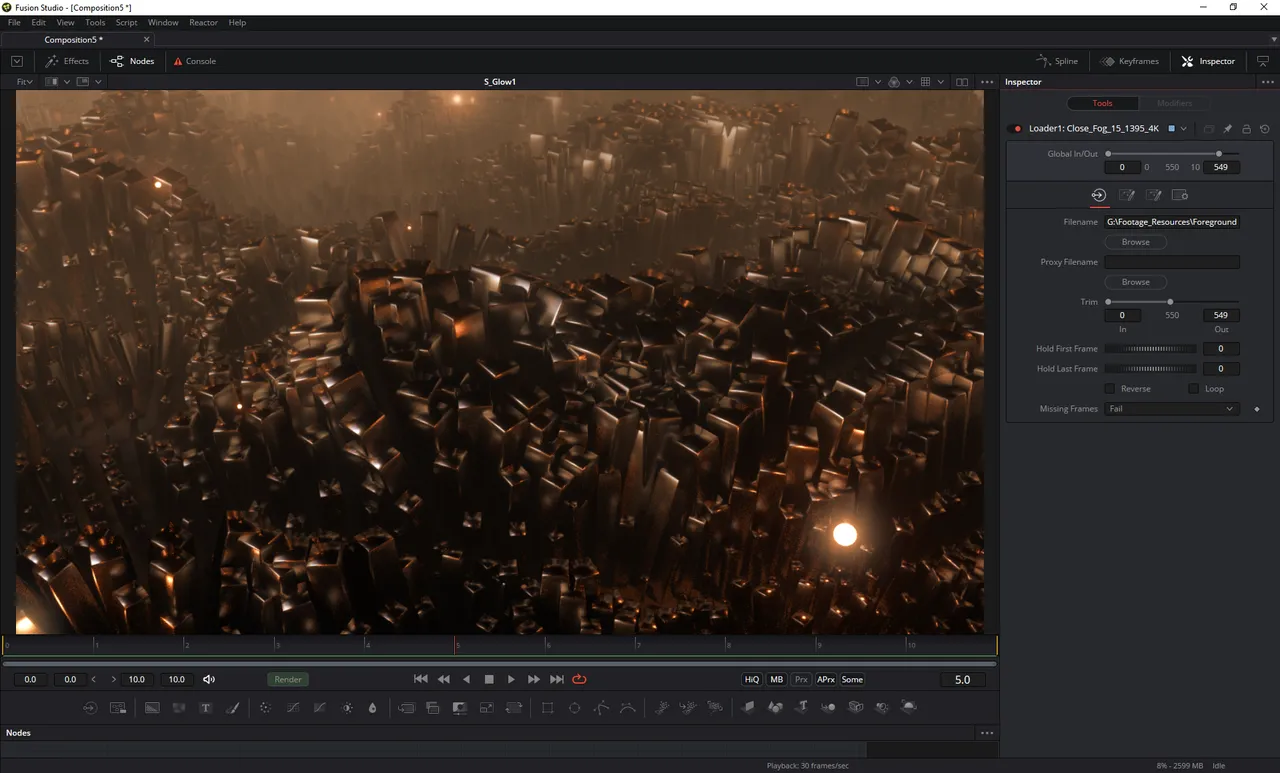Open the Loader File settings tab icon
Image resolution: width=1280 pixels, height=773 pixels.
coord(1098,195)
